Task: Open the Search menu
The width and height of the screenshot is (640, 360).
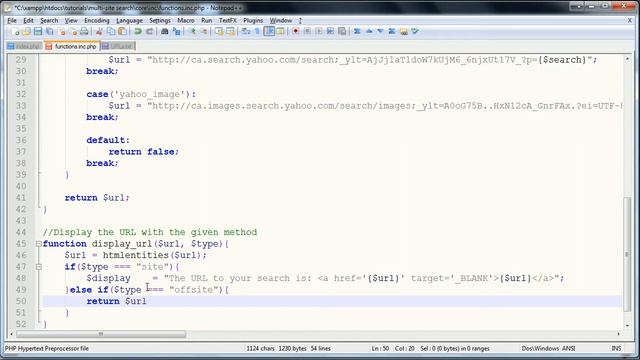Action: (49, 20)
